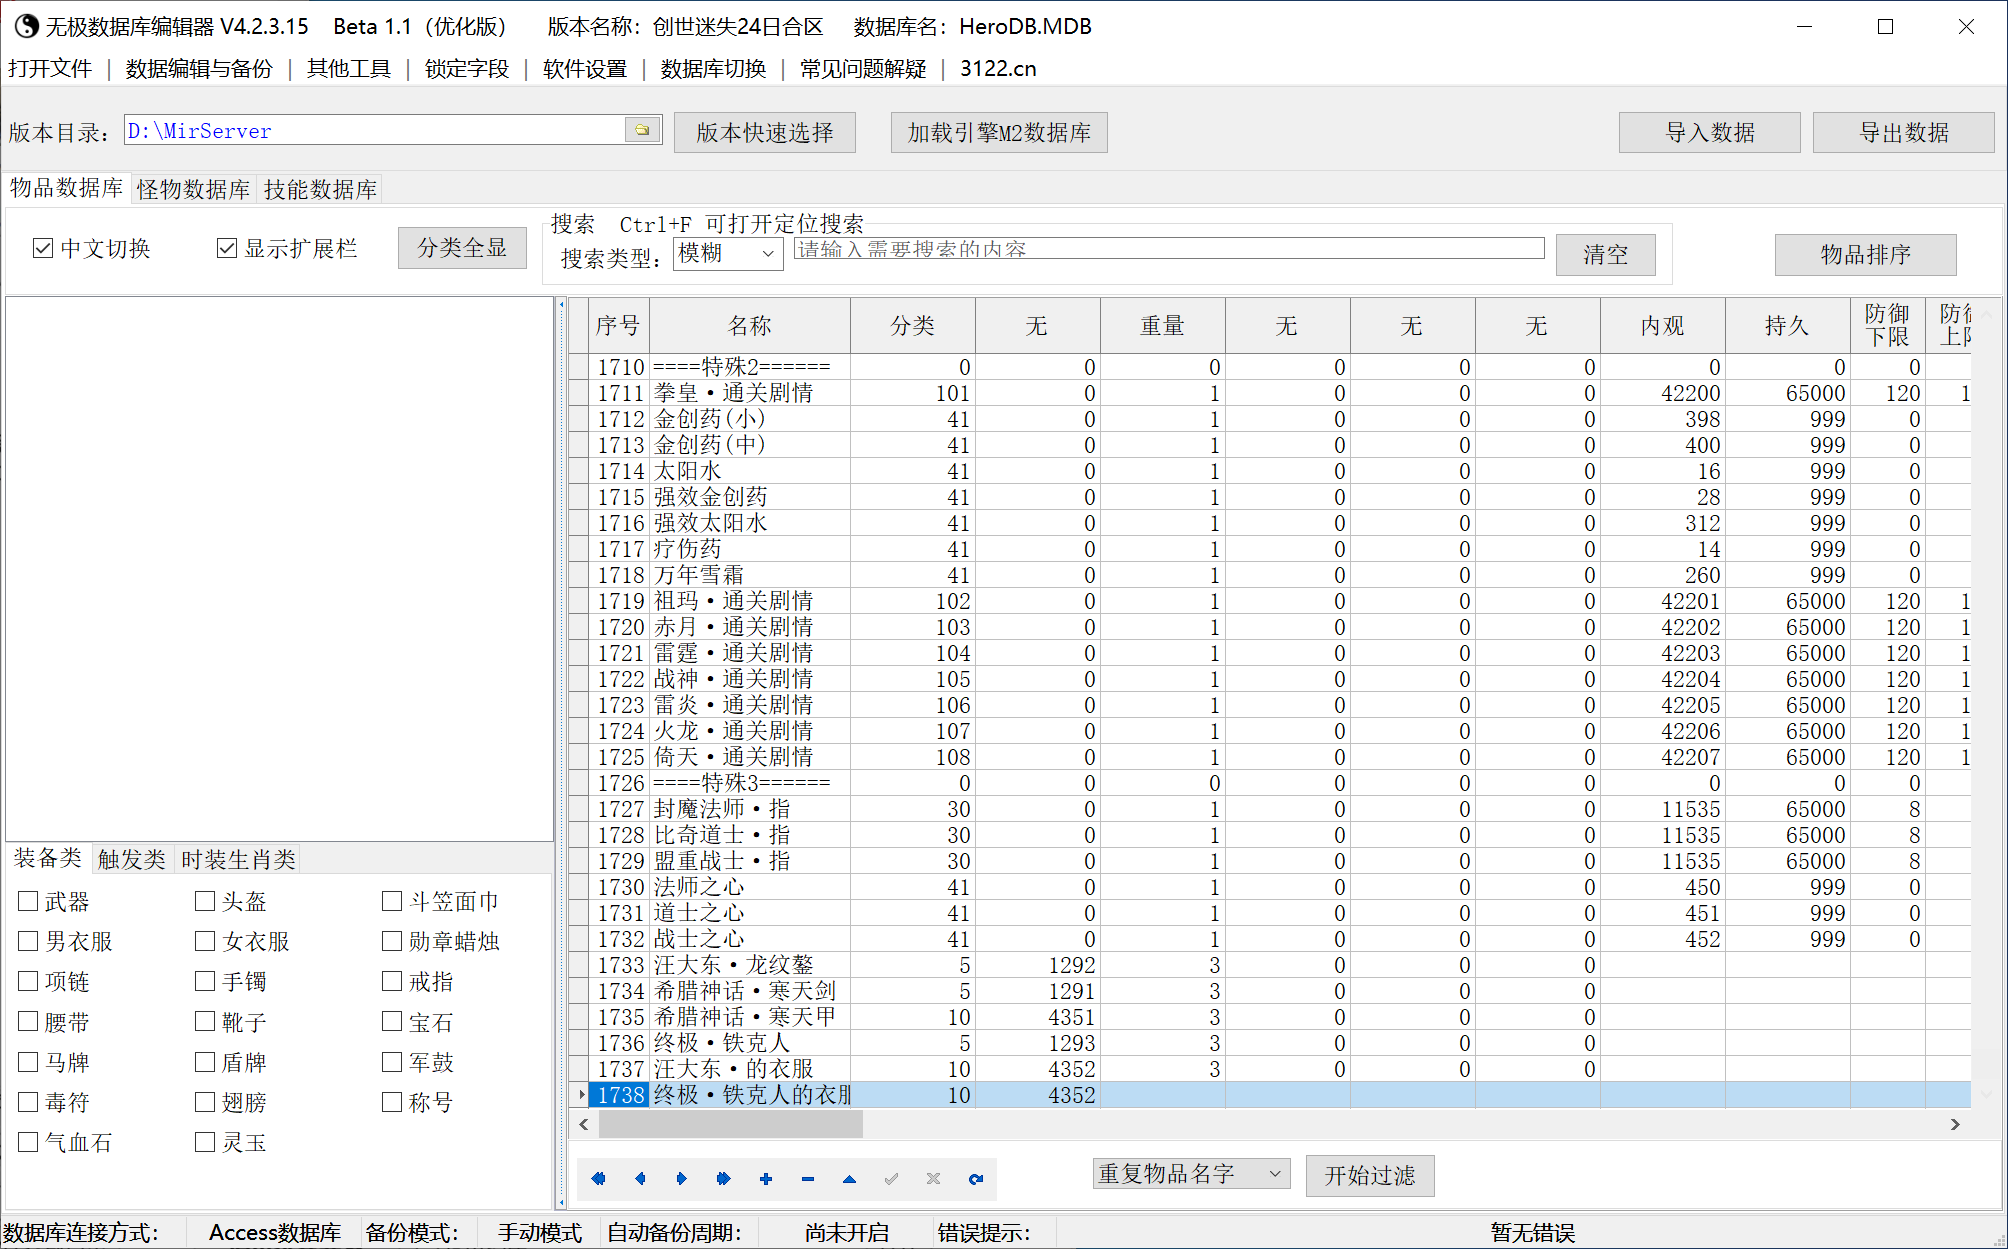Go to first record in navigator
The height and width of the screenshot is (1249, 2008).
click(598, 1178)
